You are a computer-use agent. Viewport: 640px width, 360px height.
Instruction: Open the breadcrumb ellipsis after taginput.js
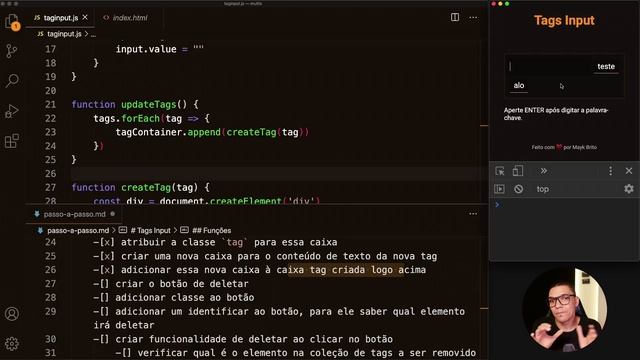[93, 34]
